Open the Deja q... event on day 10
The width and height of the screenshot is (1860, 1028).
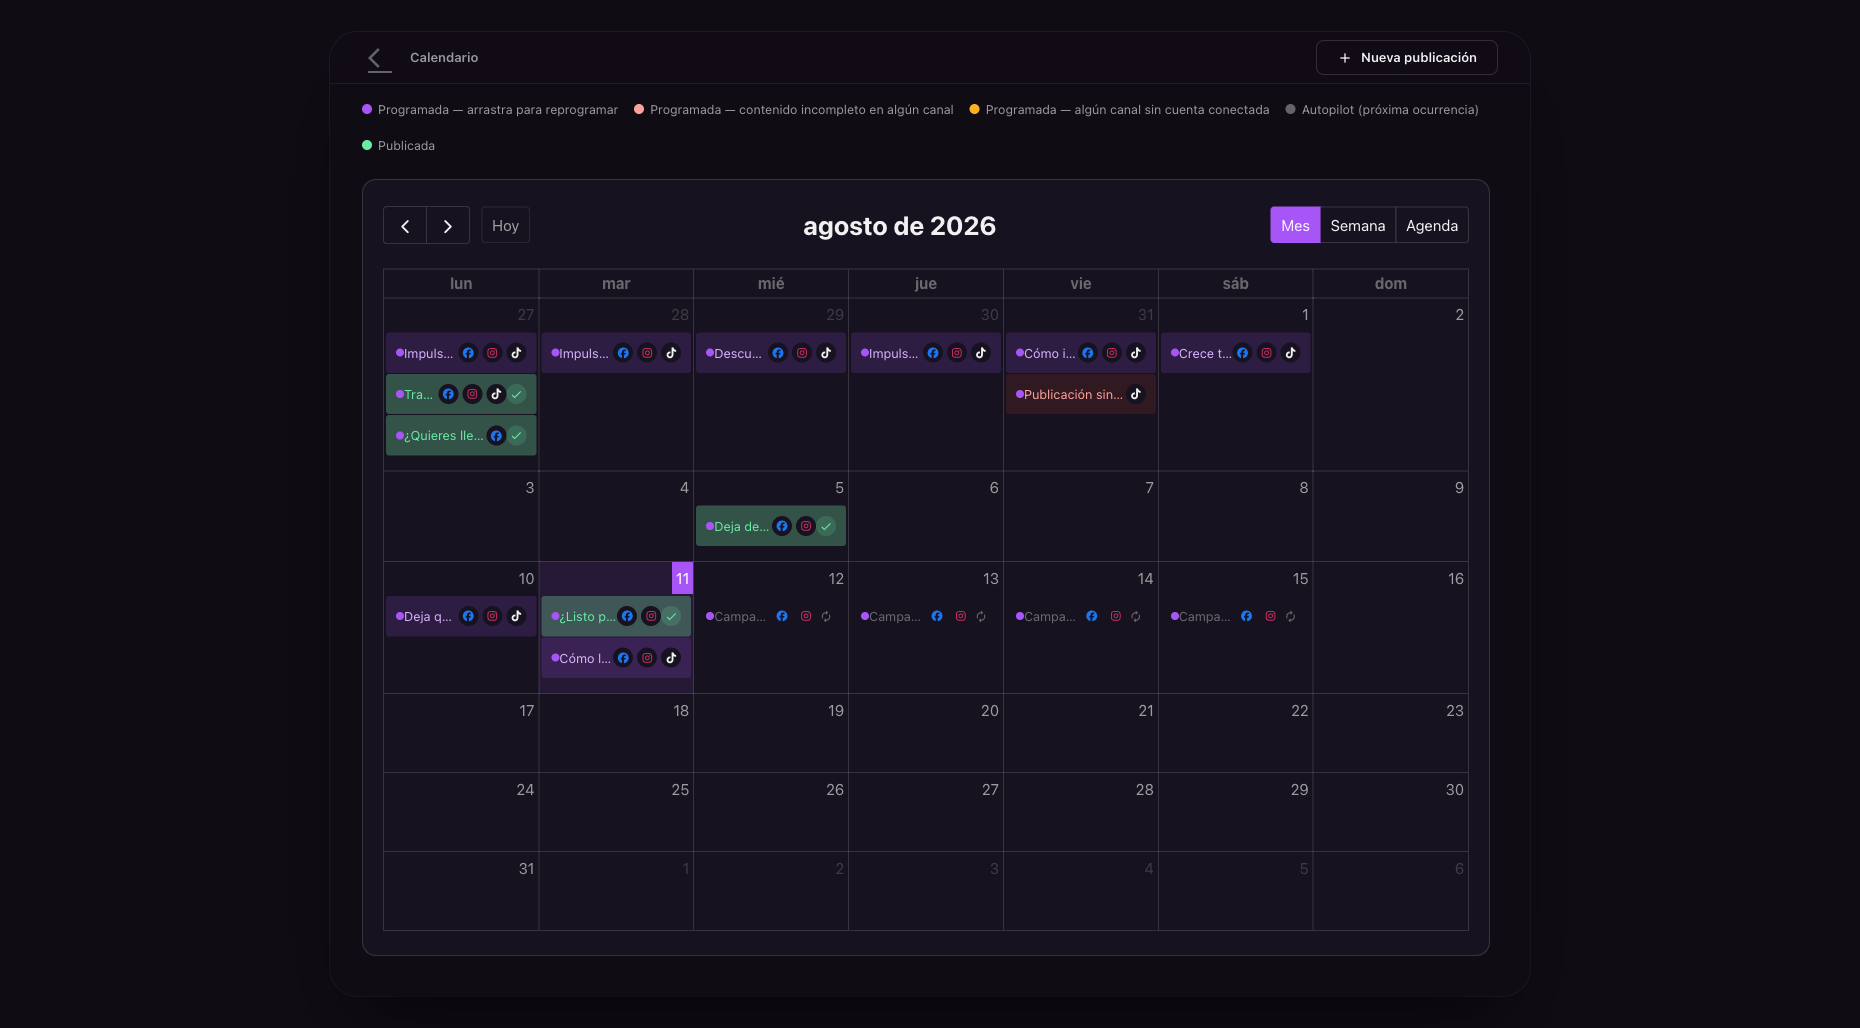(x=461, y=616)
